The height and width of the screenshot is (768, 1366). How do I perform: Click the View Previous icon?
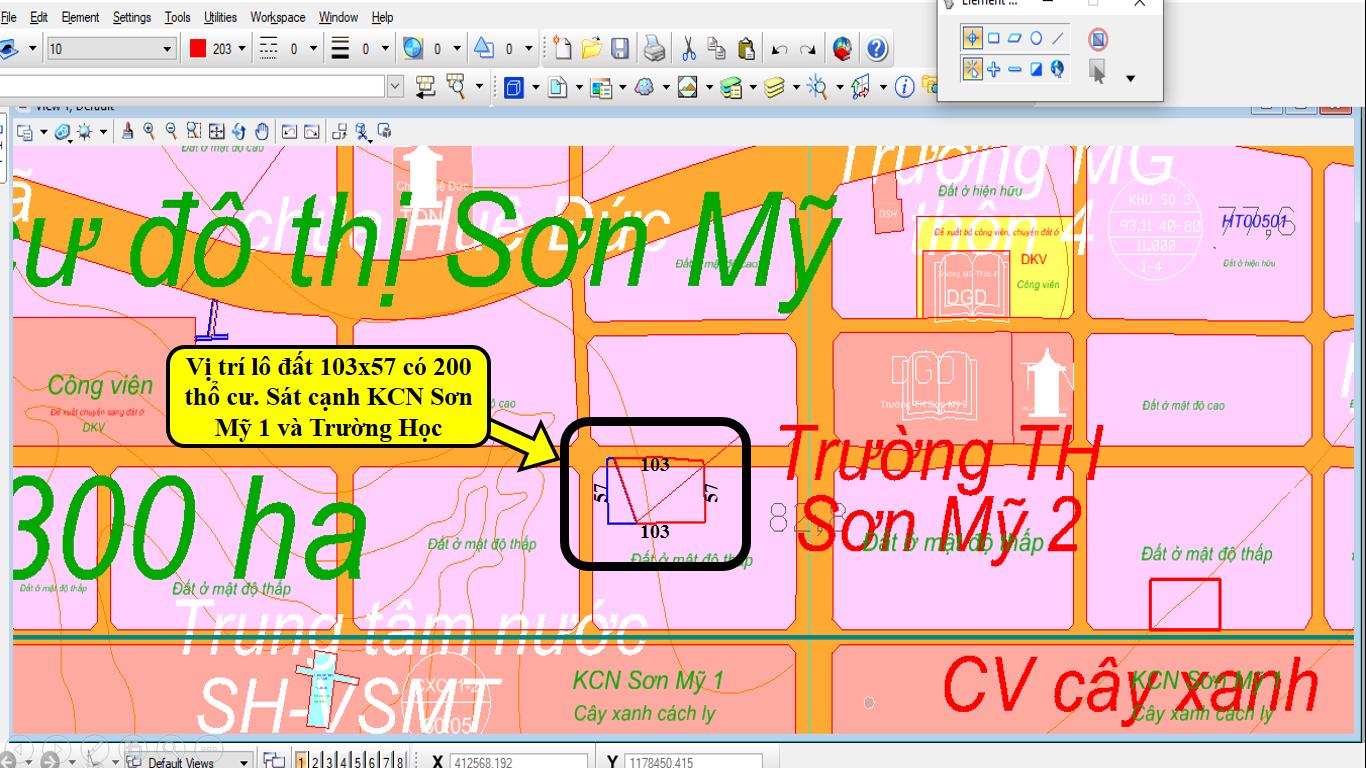(289, 131)
